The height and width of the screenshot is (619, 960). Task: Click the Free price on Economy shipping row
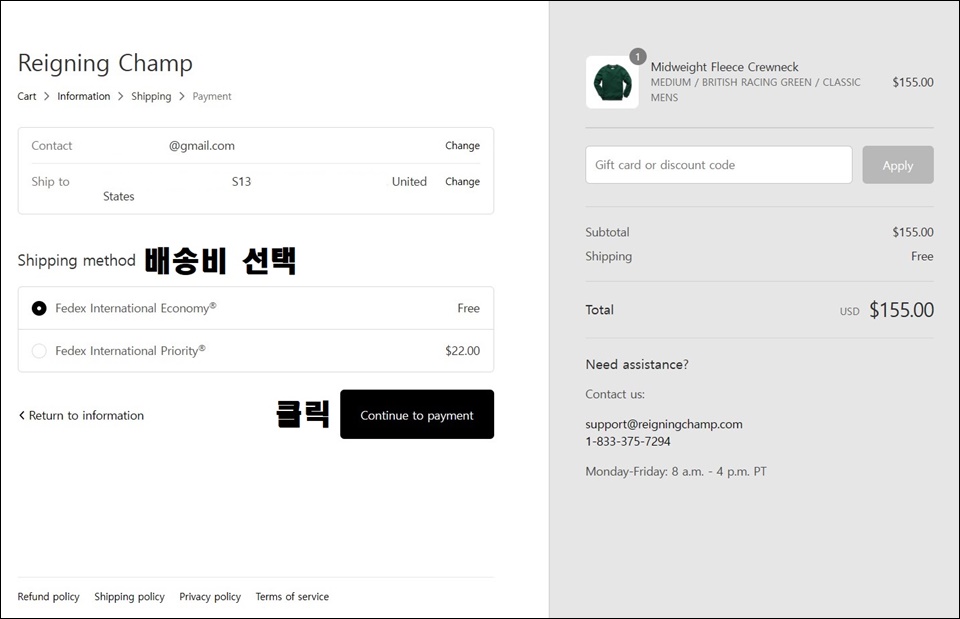[468, 309]
